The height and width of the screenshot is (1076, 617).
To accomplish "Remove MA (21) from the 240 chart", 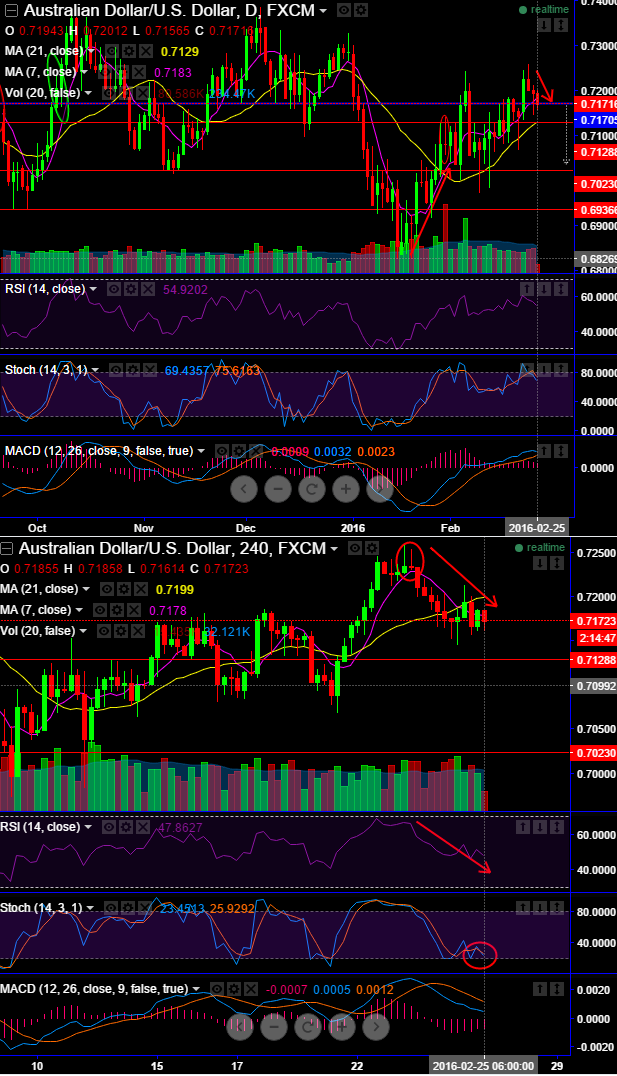I will click(140, 589).
